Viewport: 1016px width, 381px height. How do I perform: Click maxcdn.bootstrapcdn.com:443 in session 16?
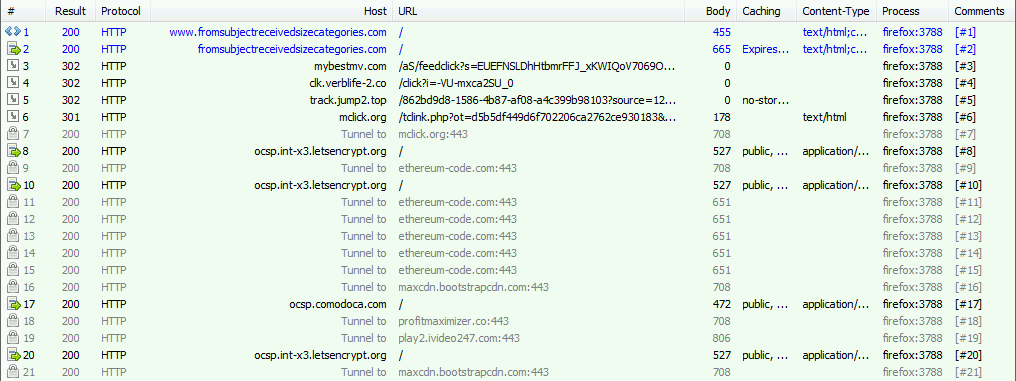(474, 286)
